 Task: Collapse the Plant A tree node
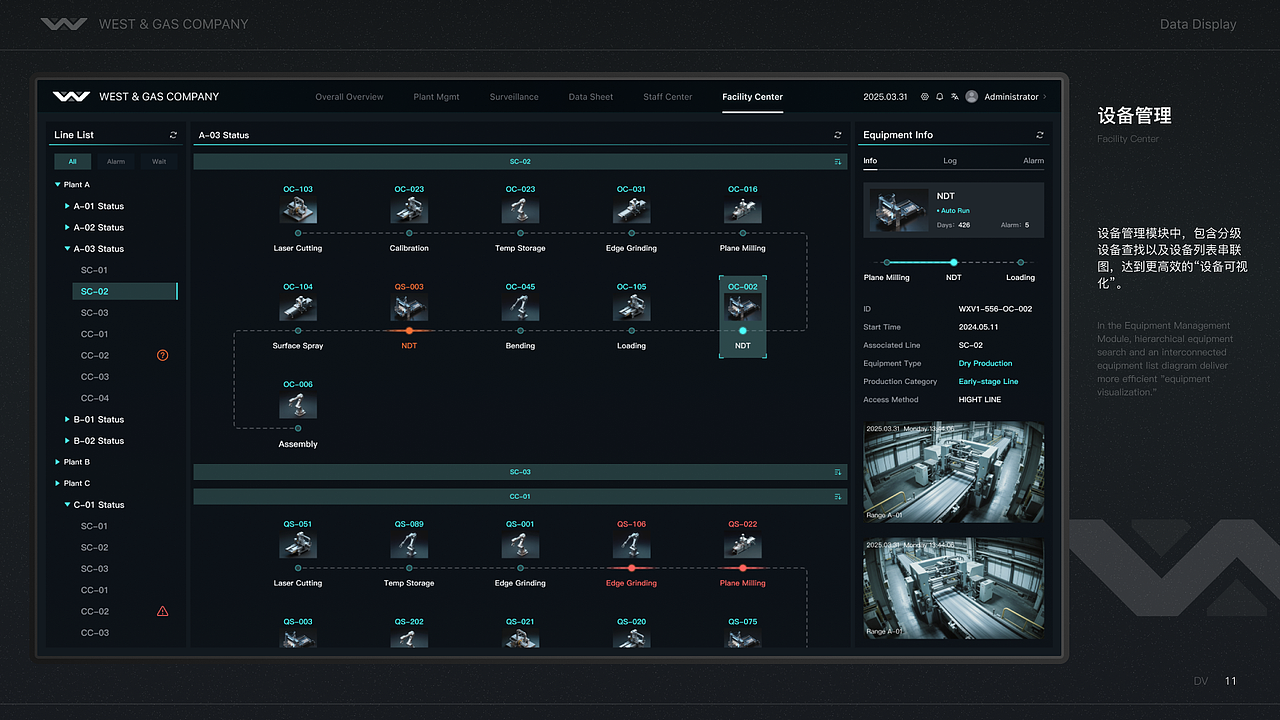[x=57, y=184]
